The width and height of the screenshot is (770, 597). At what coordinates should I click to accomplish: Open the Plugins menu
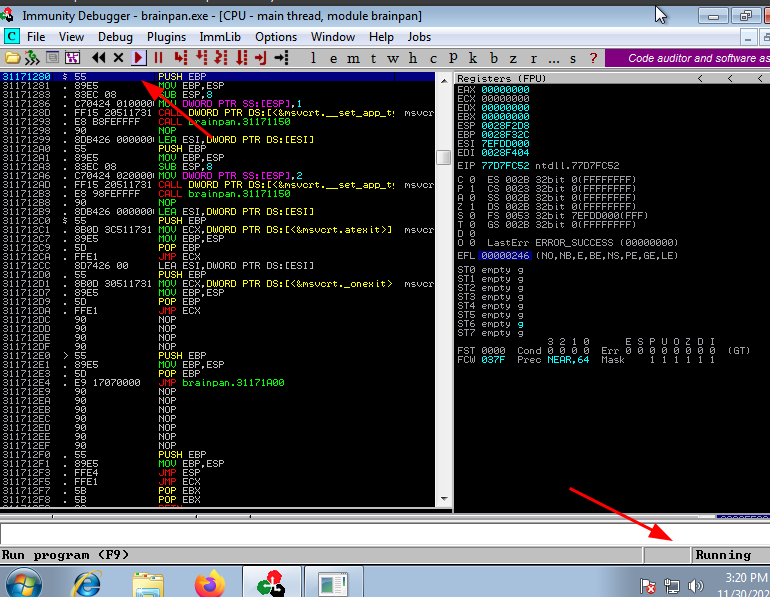[166, 37]
